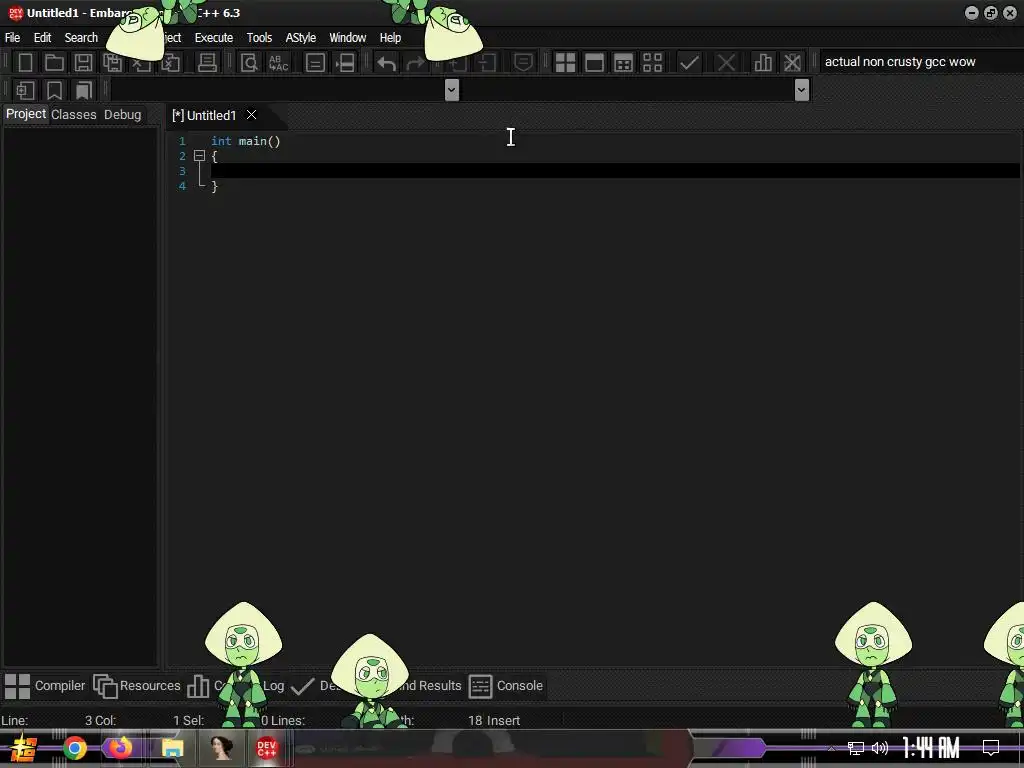Click the 1:44 AM taskbar clock
This screenshot has width=1024, height=768.
click(x=931, y=748)
